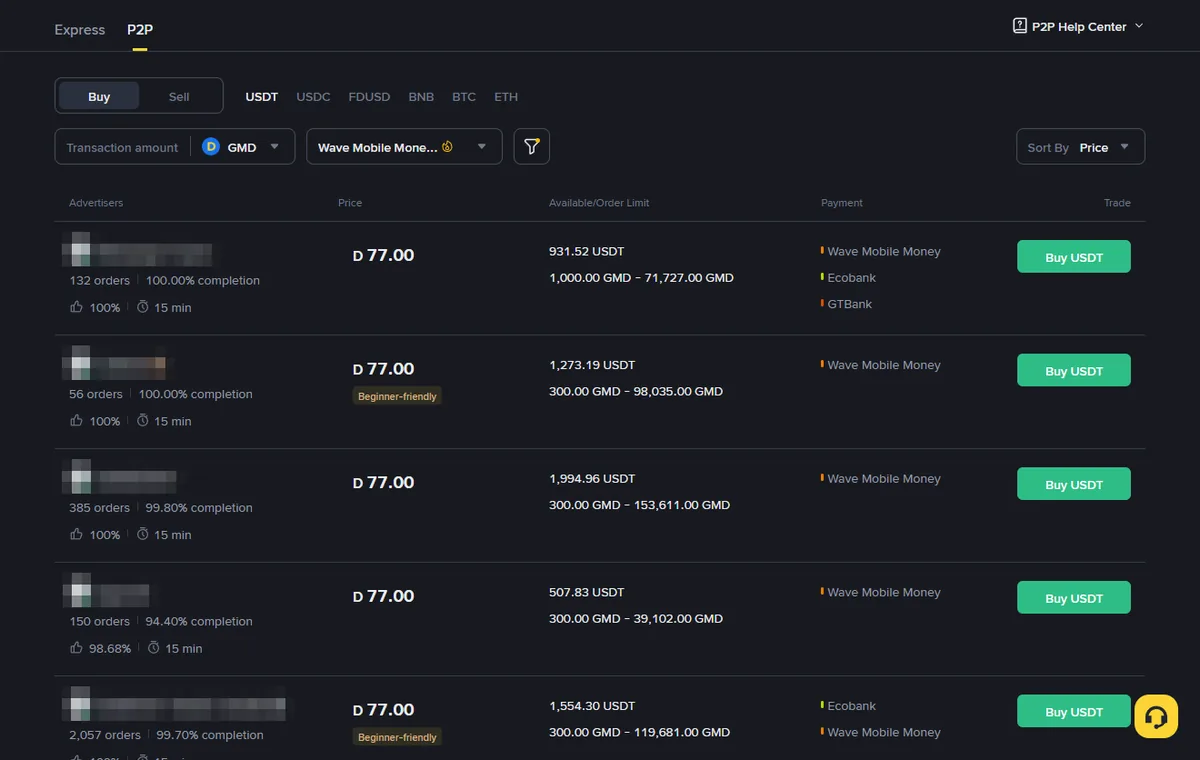This screenshot has height=760, width=1200.
Task: Expand the P2P Help Center menu
Action: pos(1078,26)
